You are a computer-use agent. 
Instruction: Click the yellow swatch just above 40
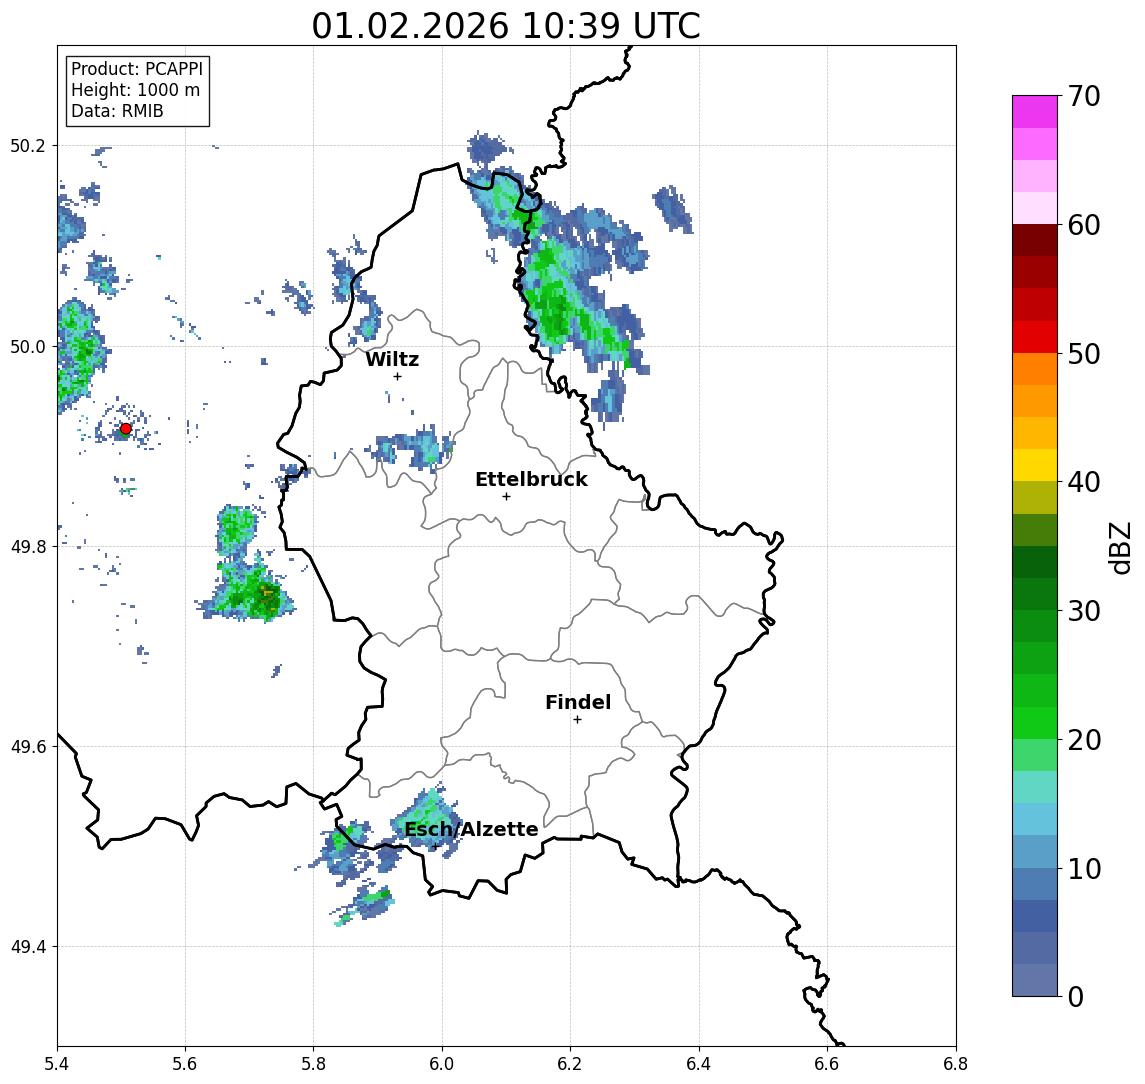click(1035, 465)
